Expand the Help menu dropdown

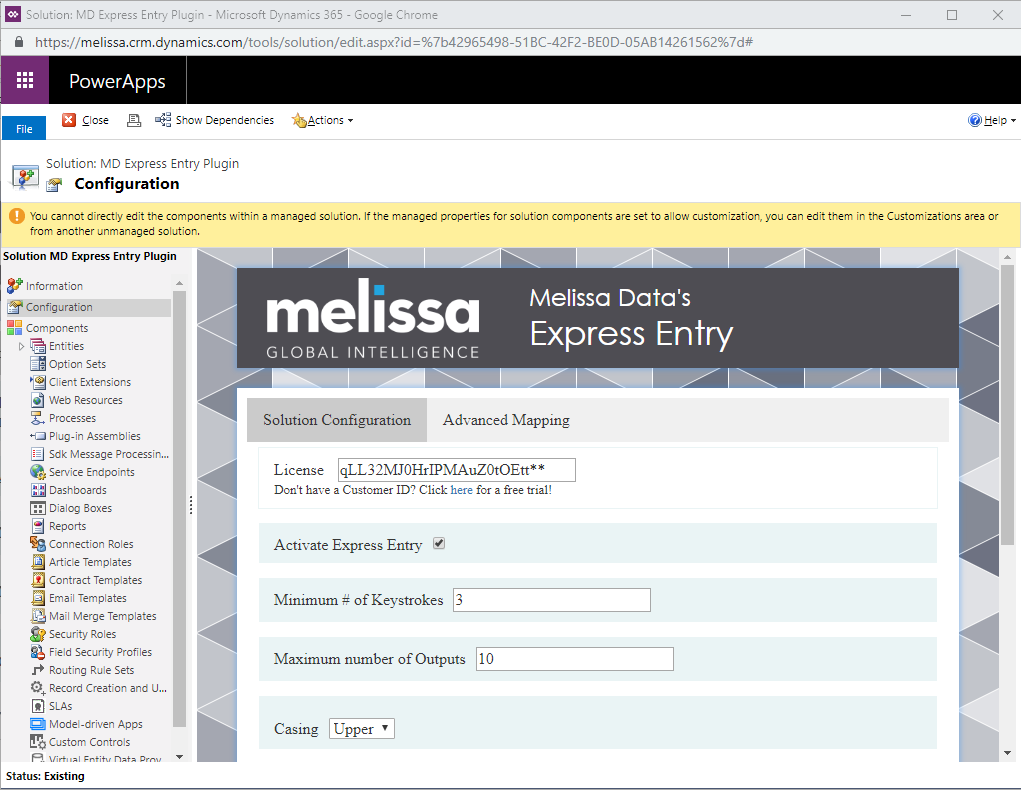point(992,120)
